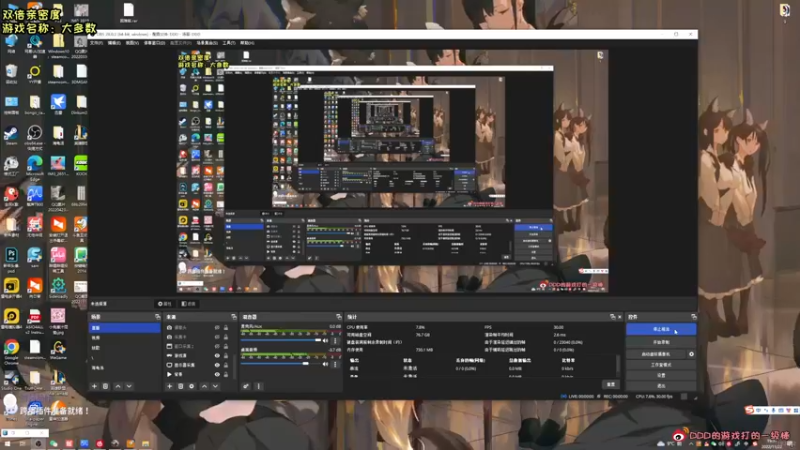Open the File menu in OBS

[x=96, y=43]
